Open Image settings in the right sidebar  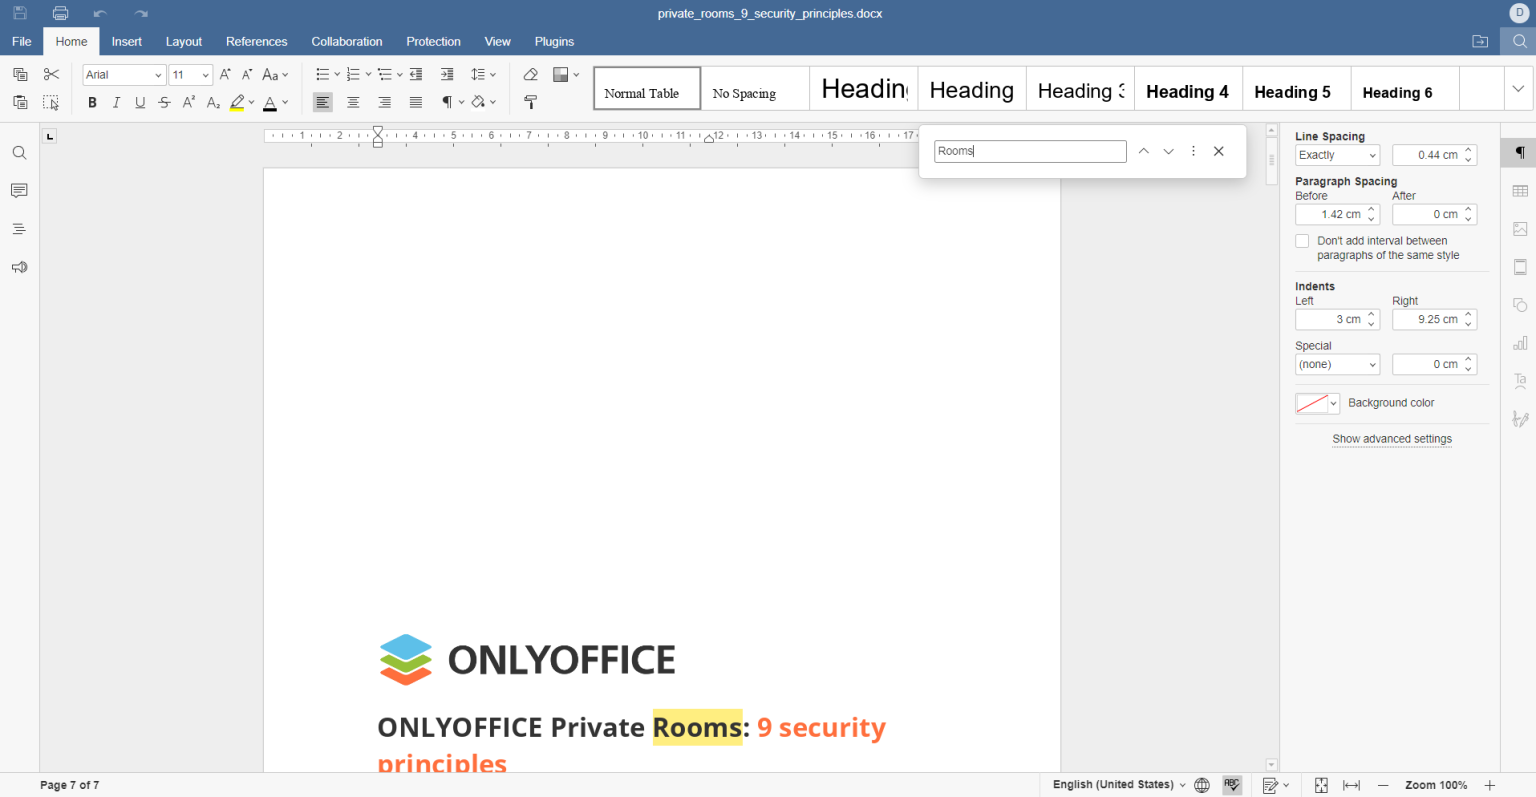pyautogui.click(x=1520, y=228)
